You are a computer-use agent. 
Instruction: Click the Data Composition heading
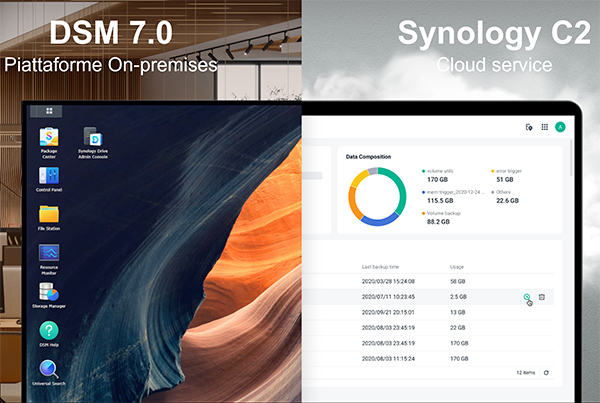click(368, 157)
